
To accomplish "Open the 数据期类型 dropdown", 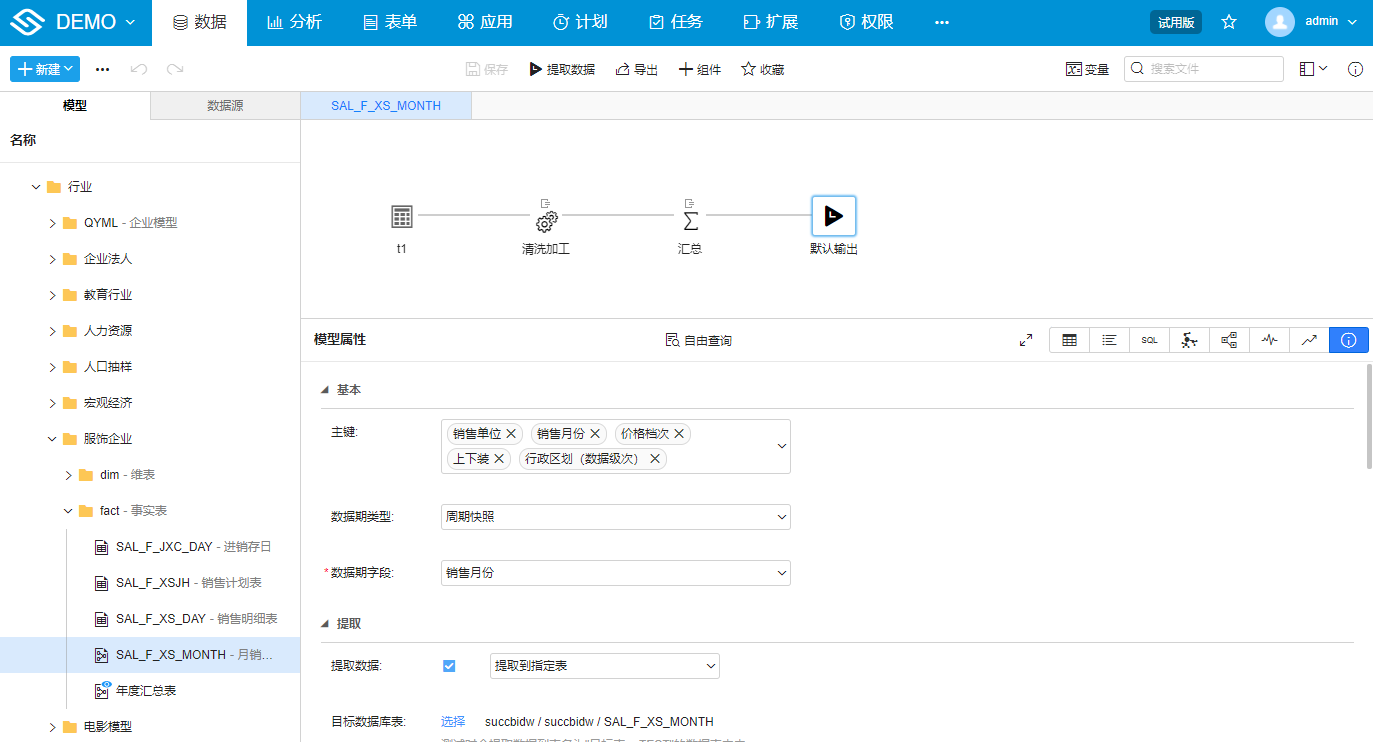I will tap(615, 517).
